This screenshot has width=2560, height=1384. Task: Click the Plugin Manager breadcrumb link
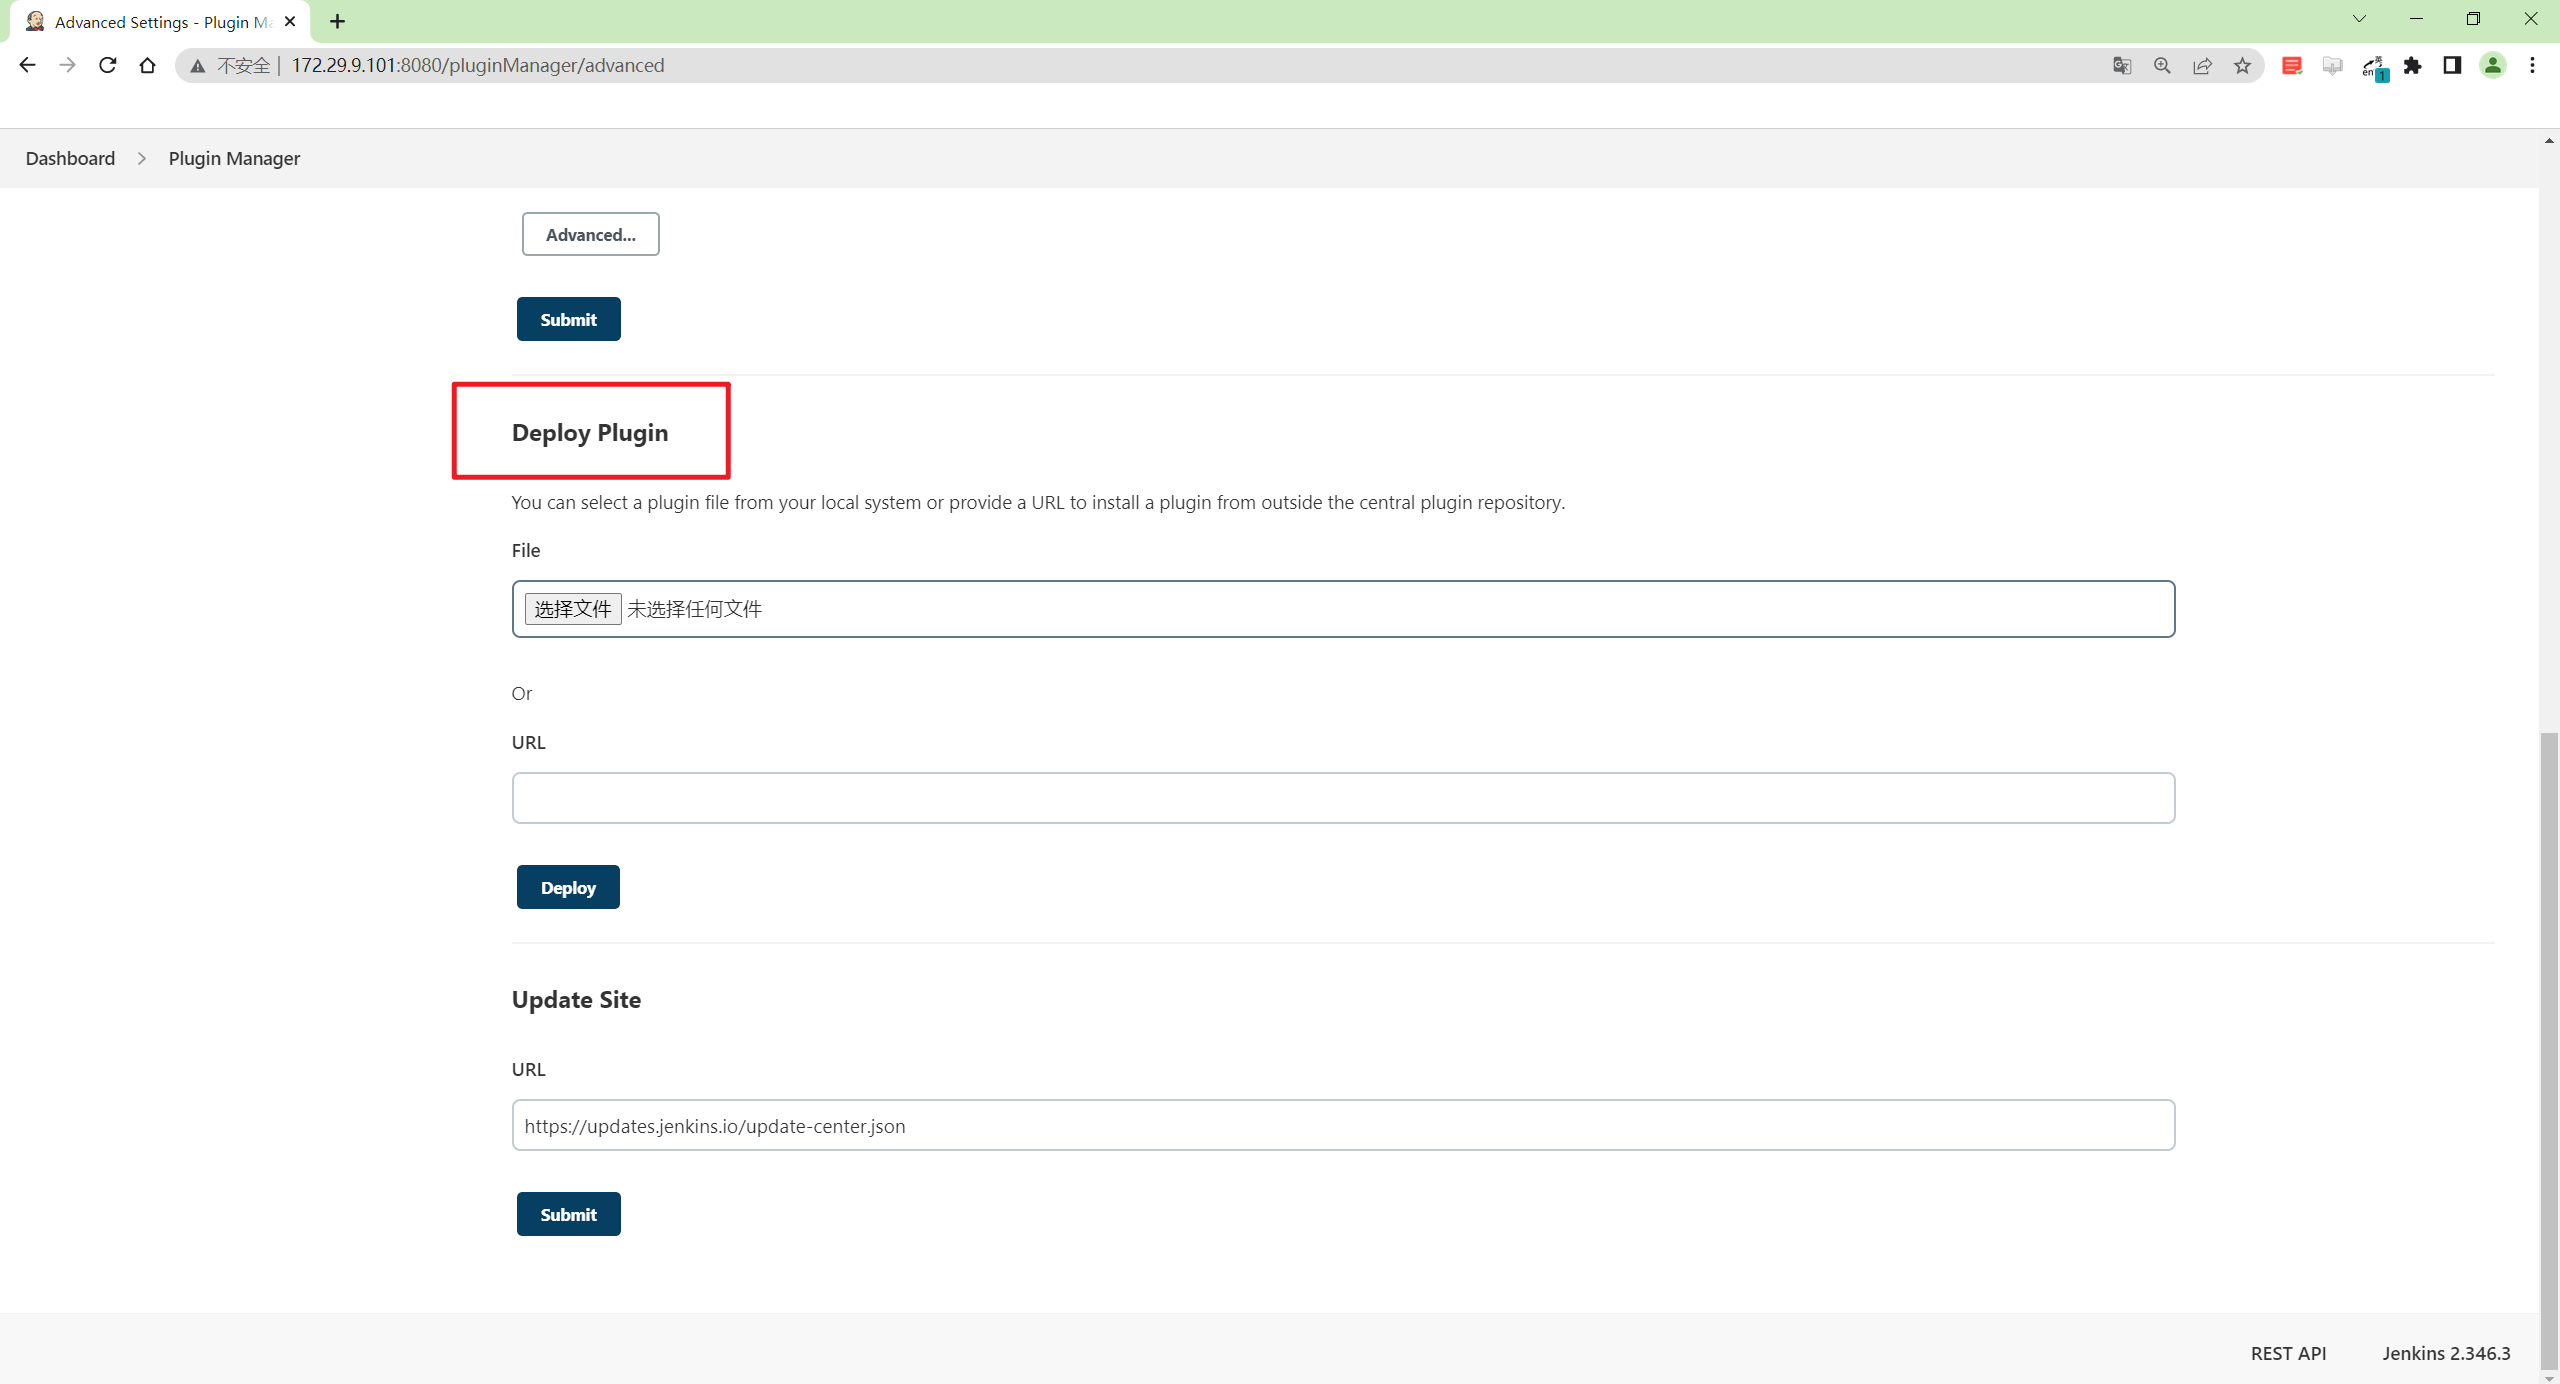234,158
